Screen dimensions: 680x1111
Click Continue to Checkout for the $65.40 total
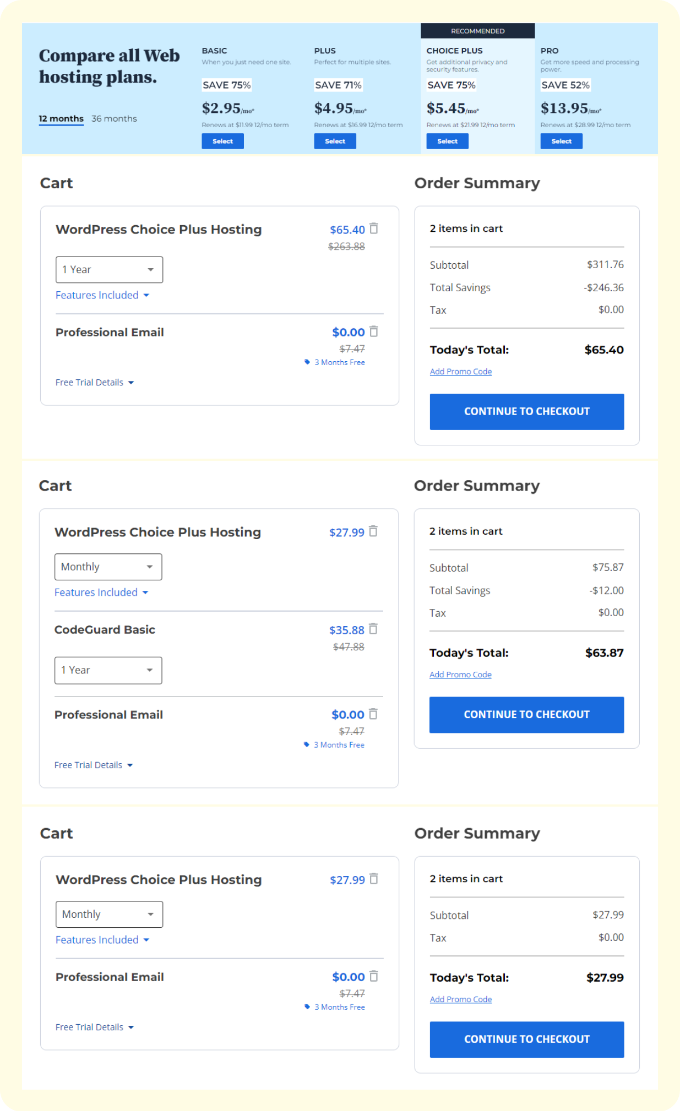click(527, 412)
